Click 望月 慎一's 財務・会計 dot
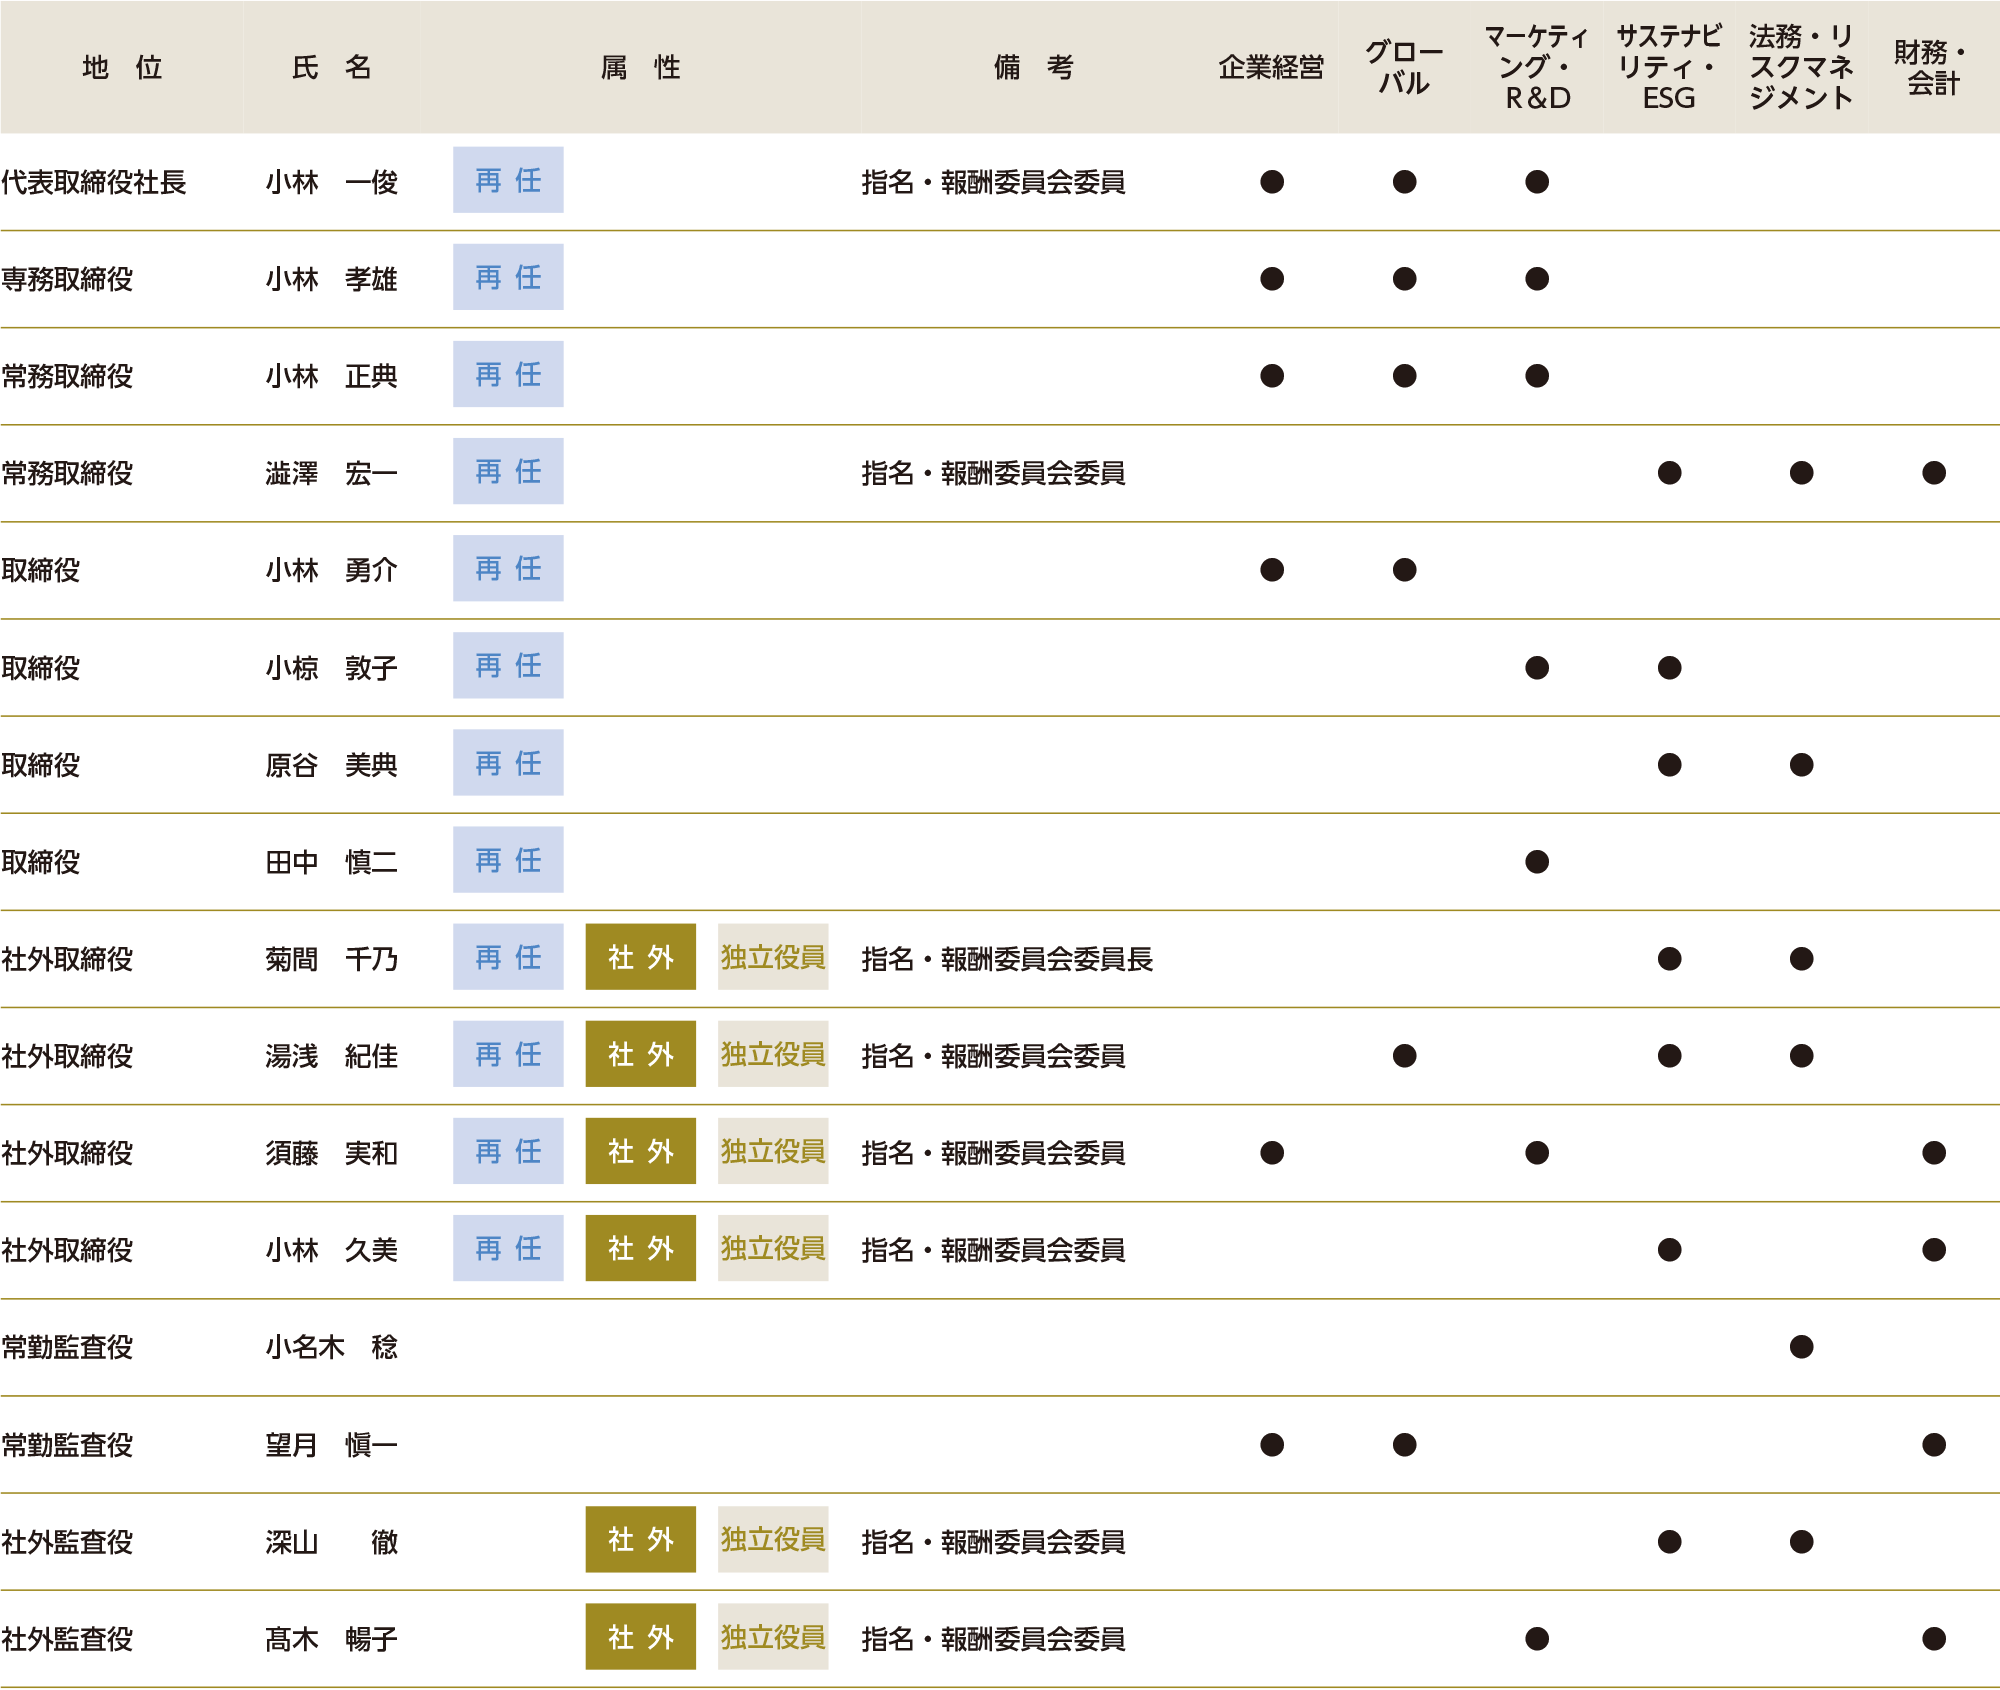This screenshot has height=1690, width=2000. [1933, 1445]
